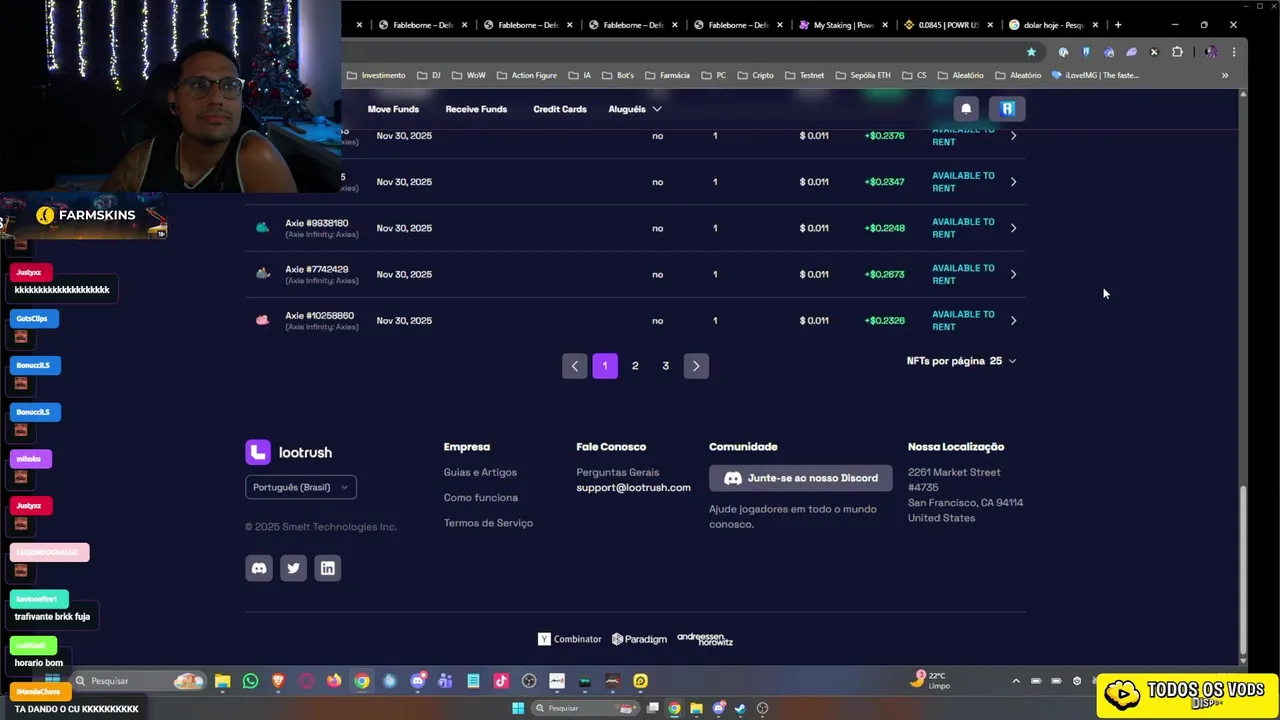Click the Axie #7742429 thumbnail image
Screen dimensions: 1280x720
(262, 274)
